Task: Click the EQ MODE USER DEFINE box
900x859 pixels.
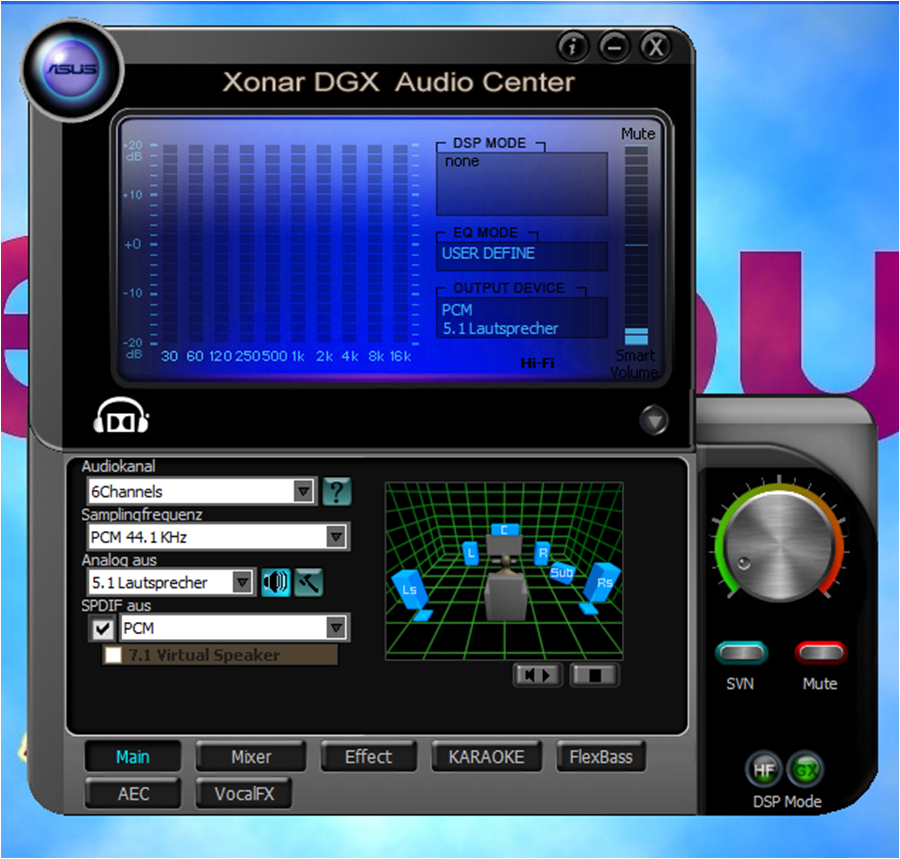Action: tap(522, 255)
